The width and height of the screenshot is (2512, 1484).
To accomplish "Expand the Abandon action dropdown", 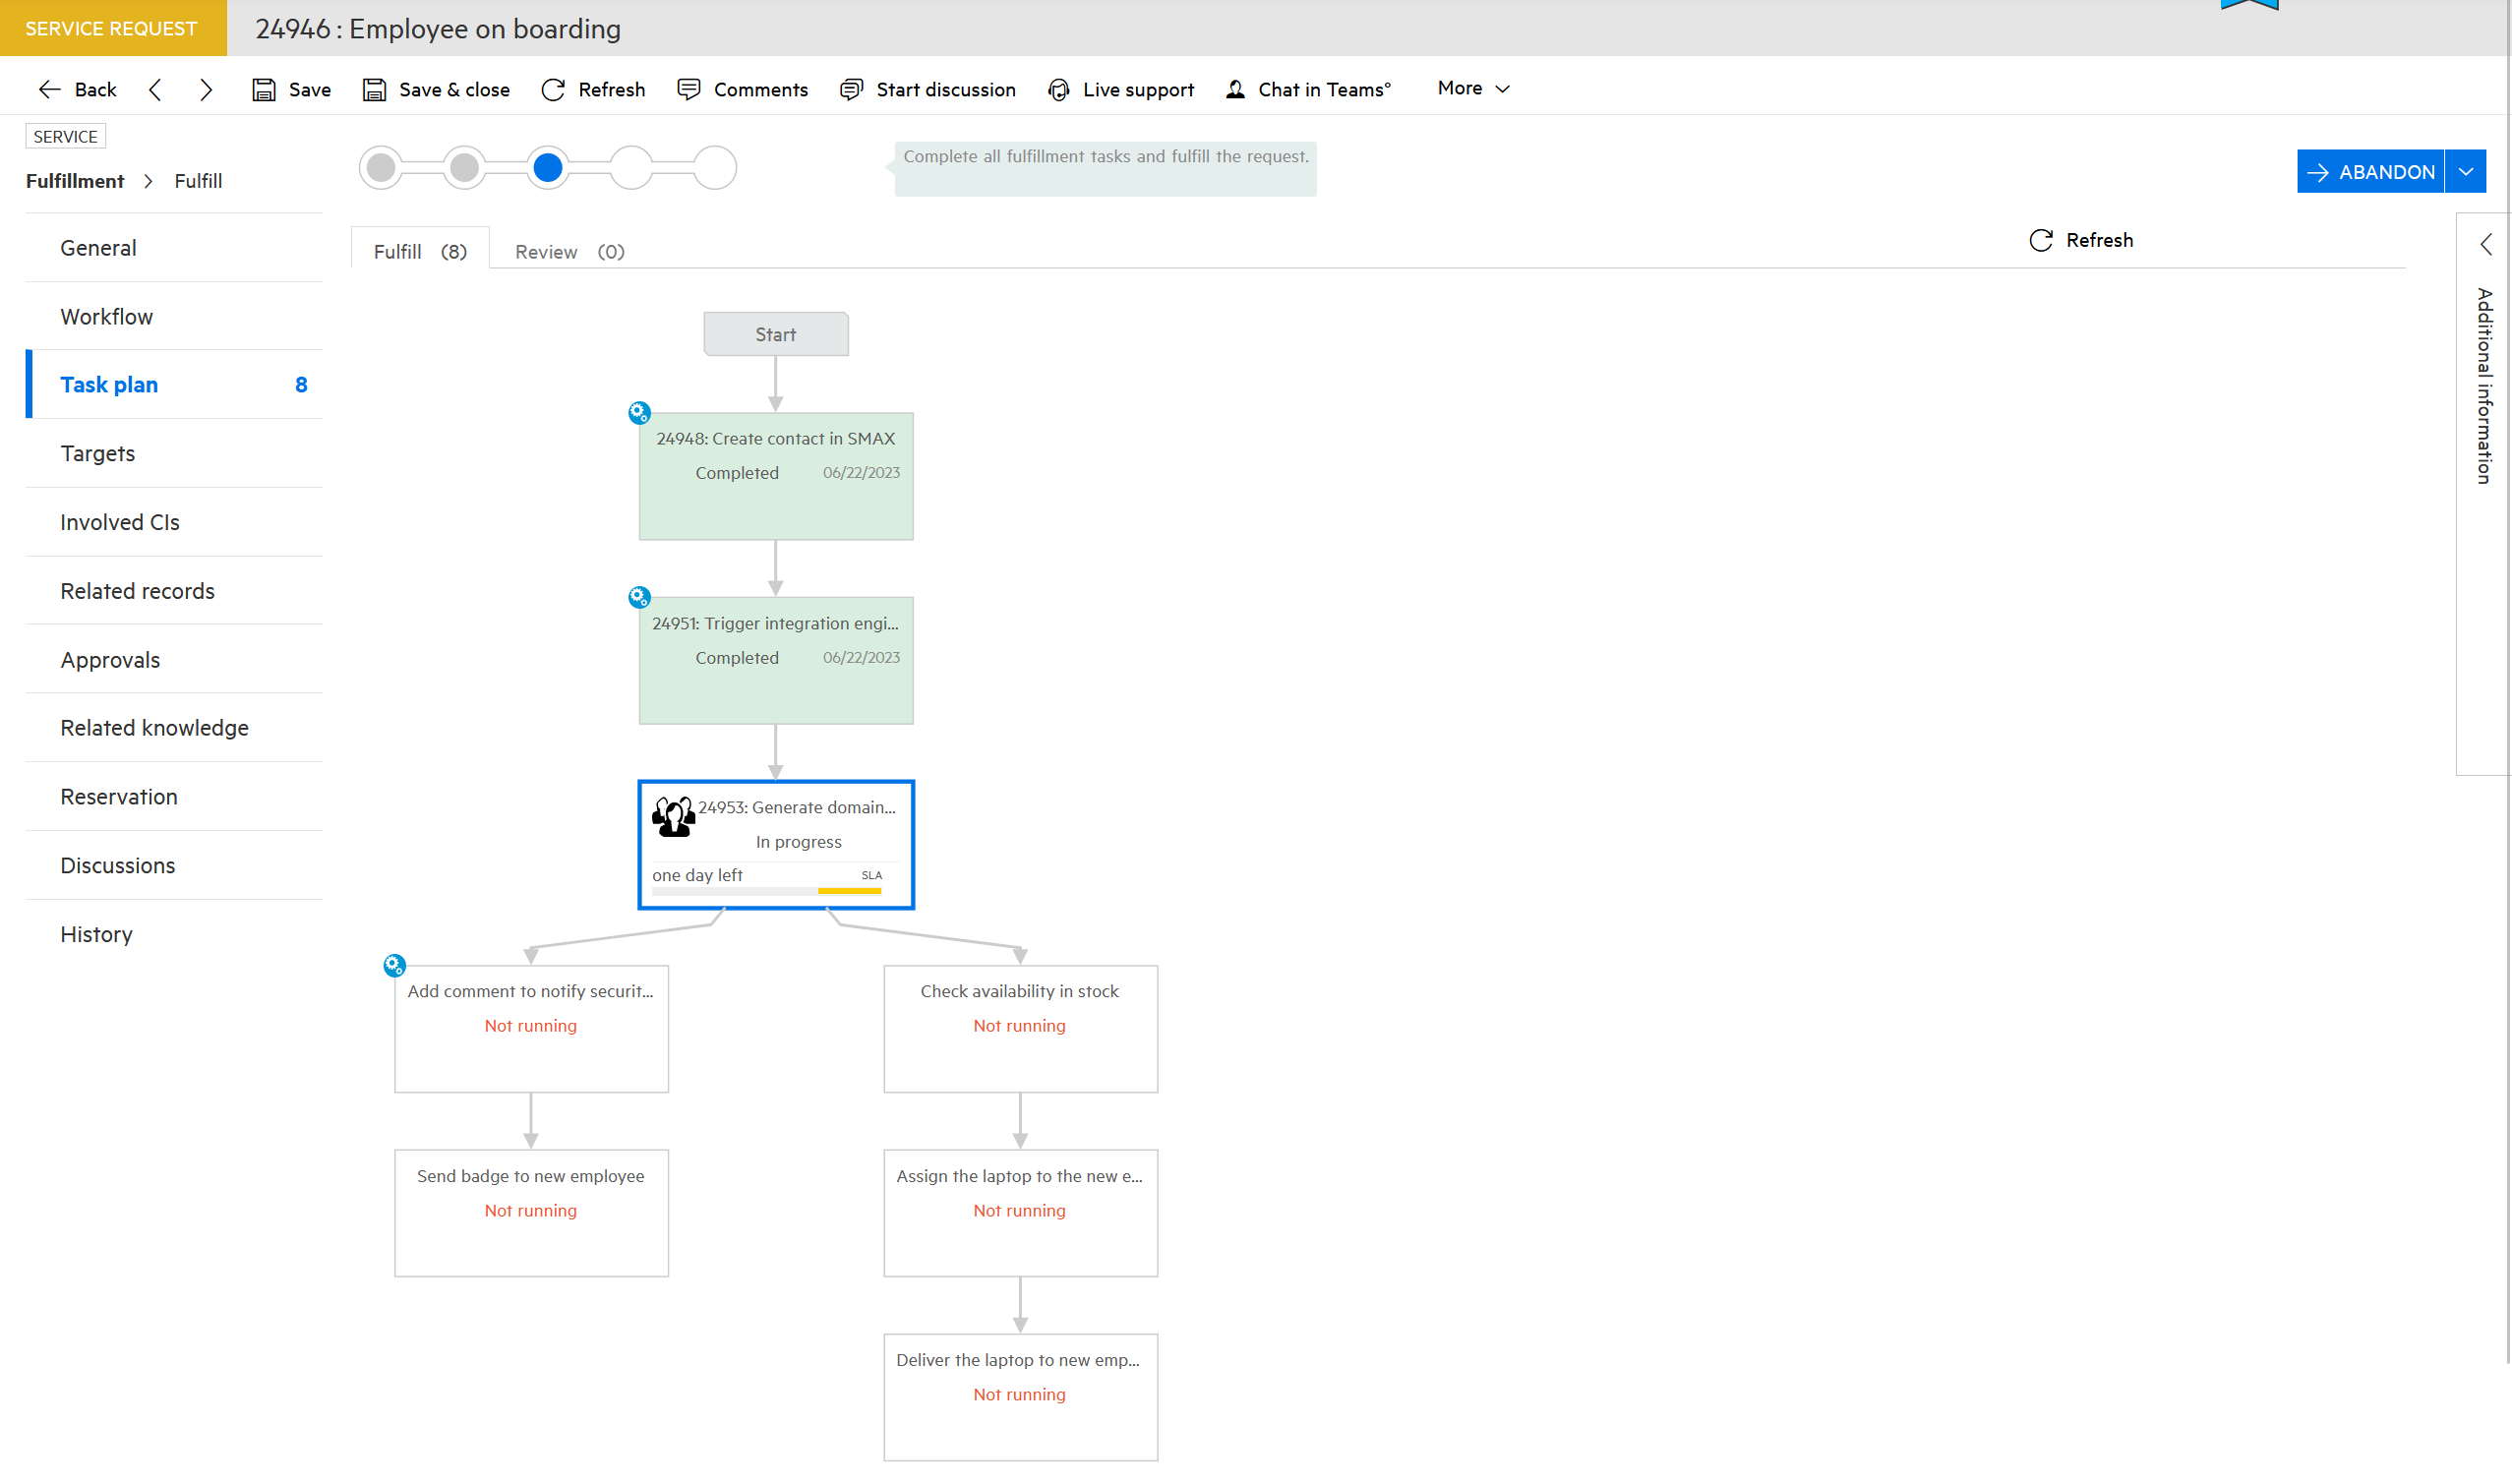I will pyautogui.click(x=2465, y=171).
